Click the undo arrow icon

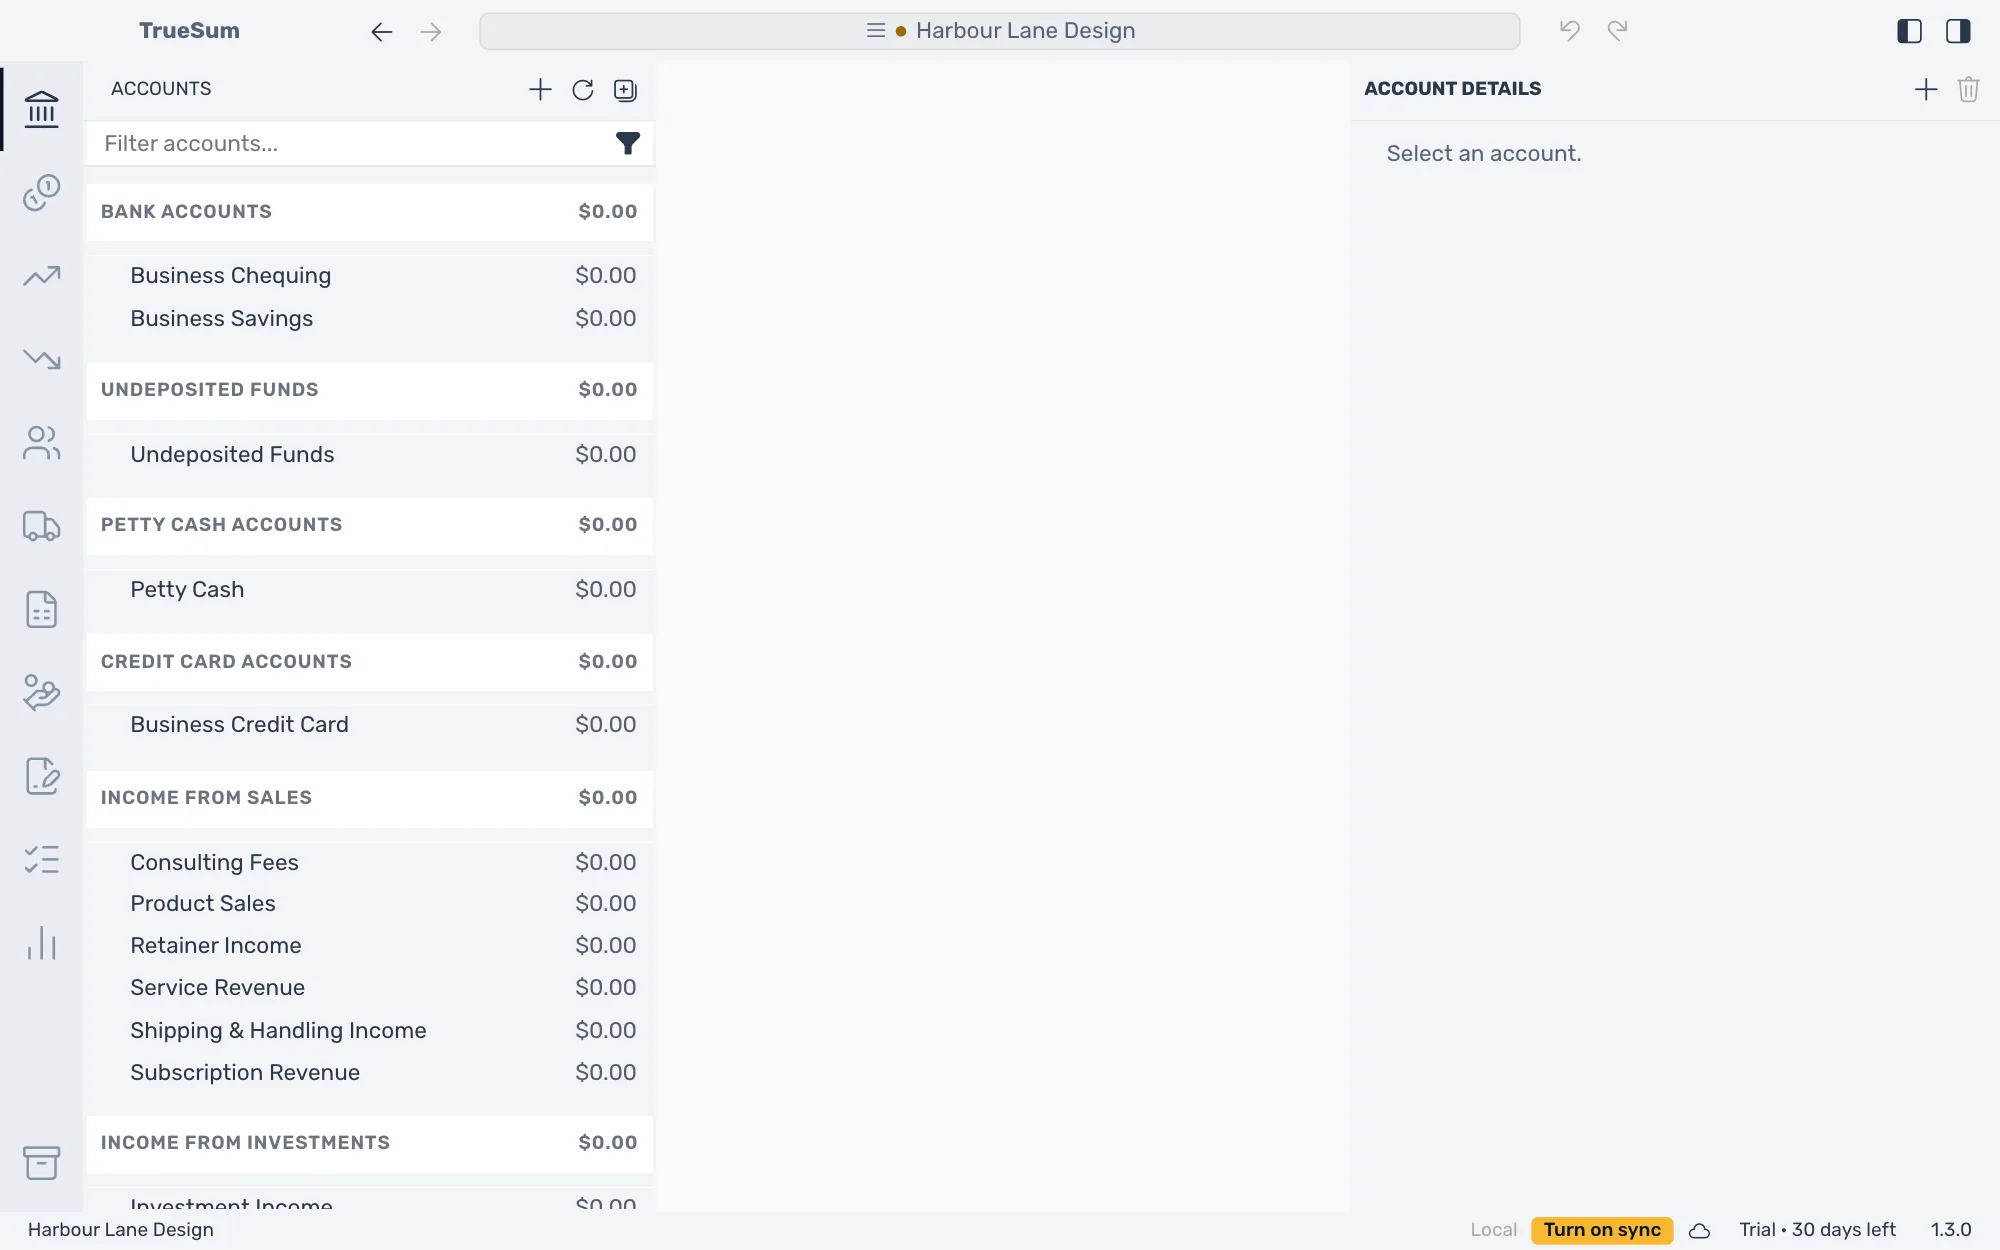(x=1570, y=31)
